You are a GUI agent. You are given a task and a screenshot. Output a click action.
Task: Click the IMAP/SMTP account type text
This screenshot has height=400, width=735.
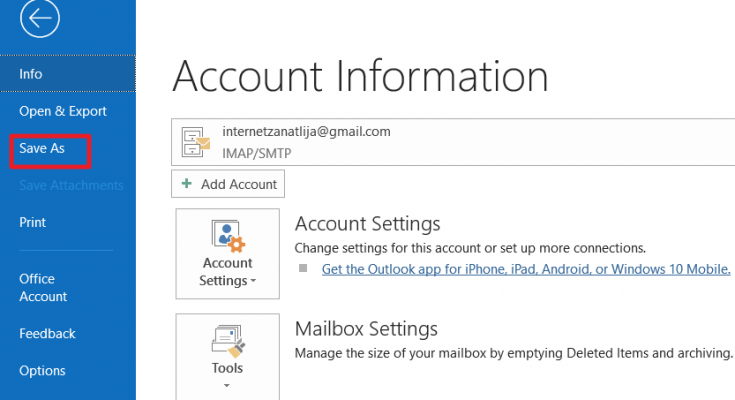256,153
